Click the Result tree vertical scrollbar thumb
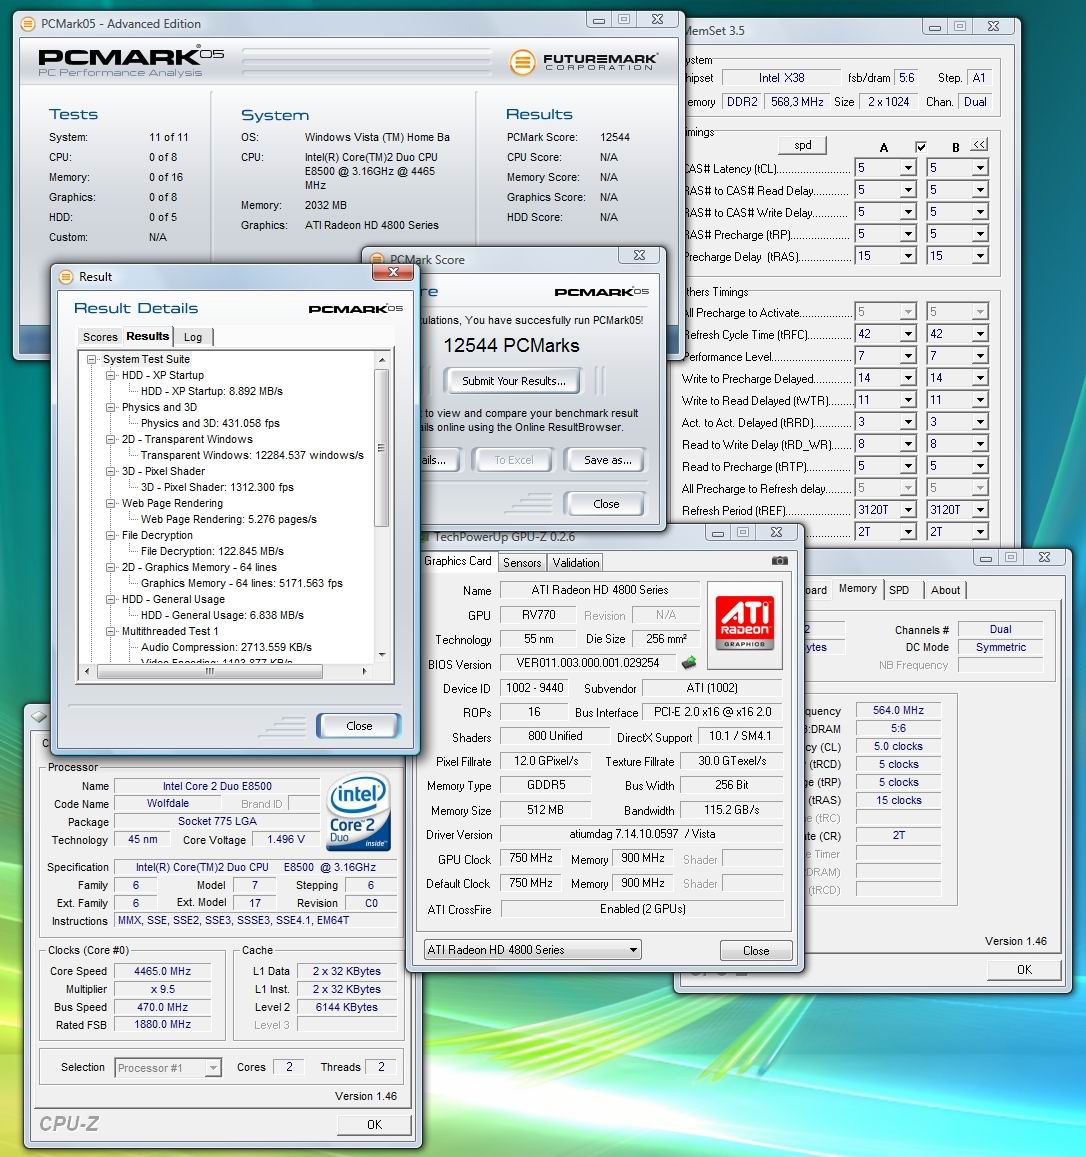The image size is (1086, 1157). click(x=381, y=449)
